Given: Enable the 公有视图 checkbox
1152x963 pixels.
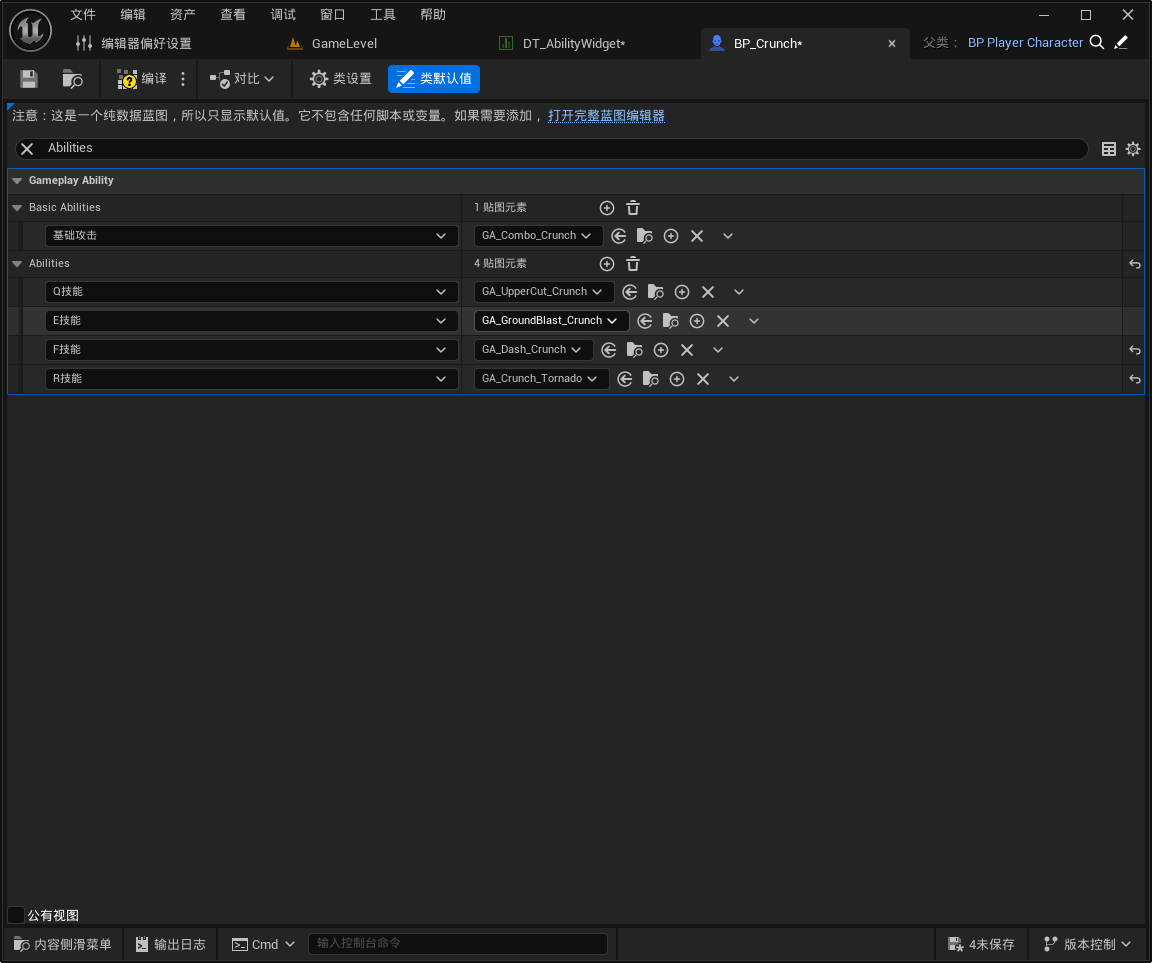Looking at the screenshot, I should (15, 915).
